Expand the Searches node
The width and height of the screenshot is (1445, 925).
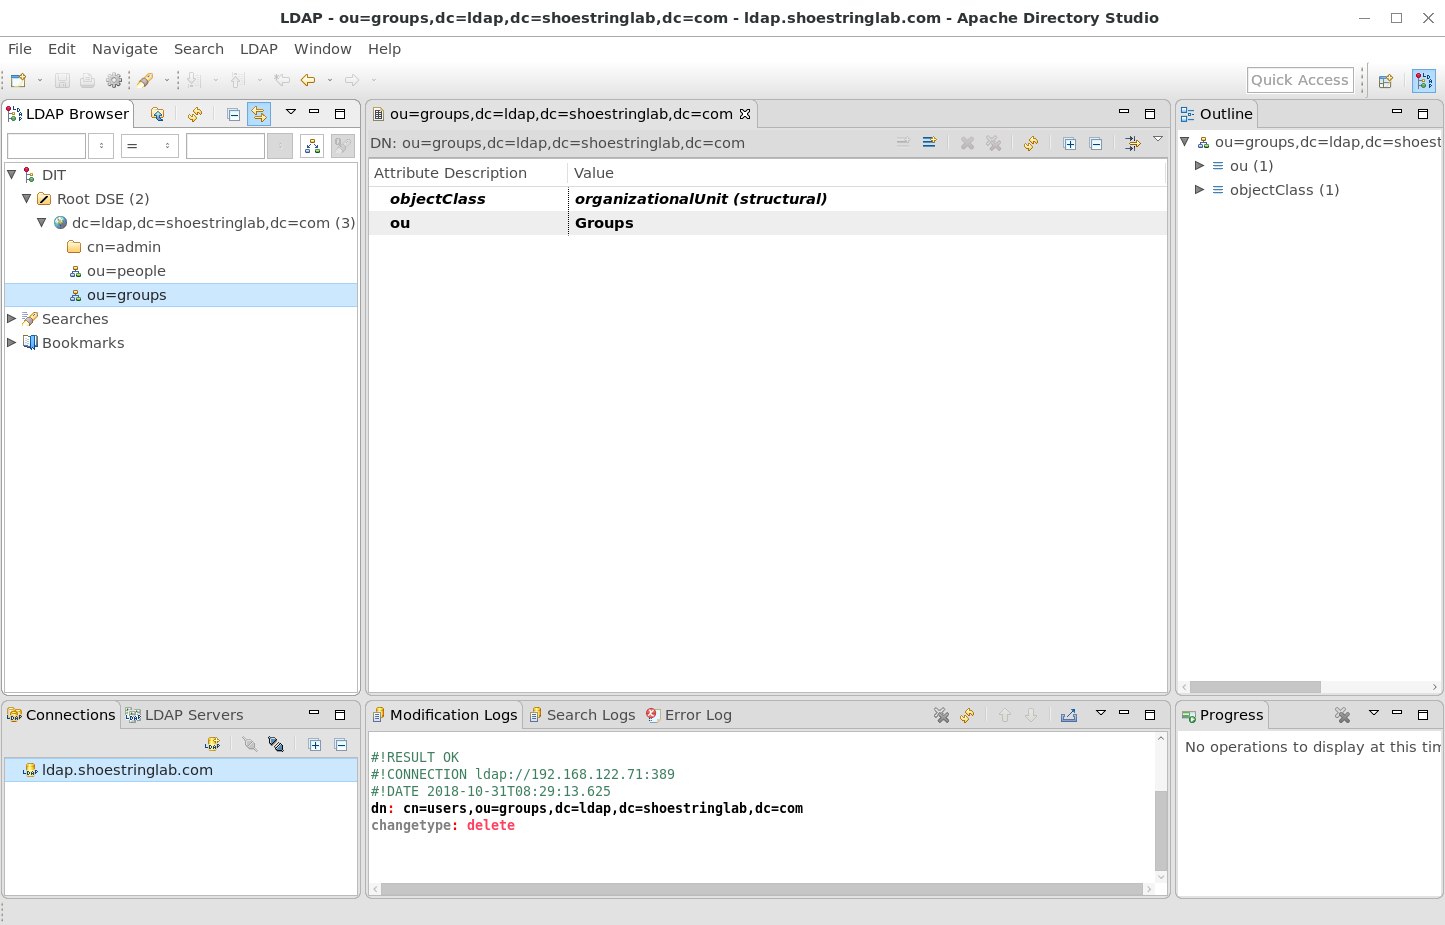(12, 318)
